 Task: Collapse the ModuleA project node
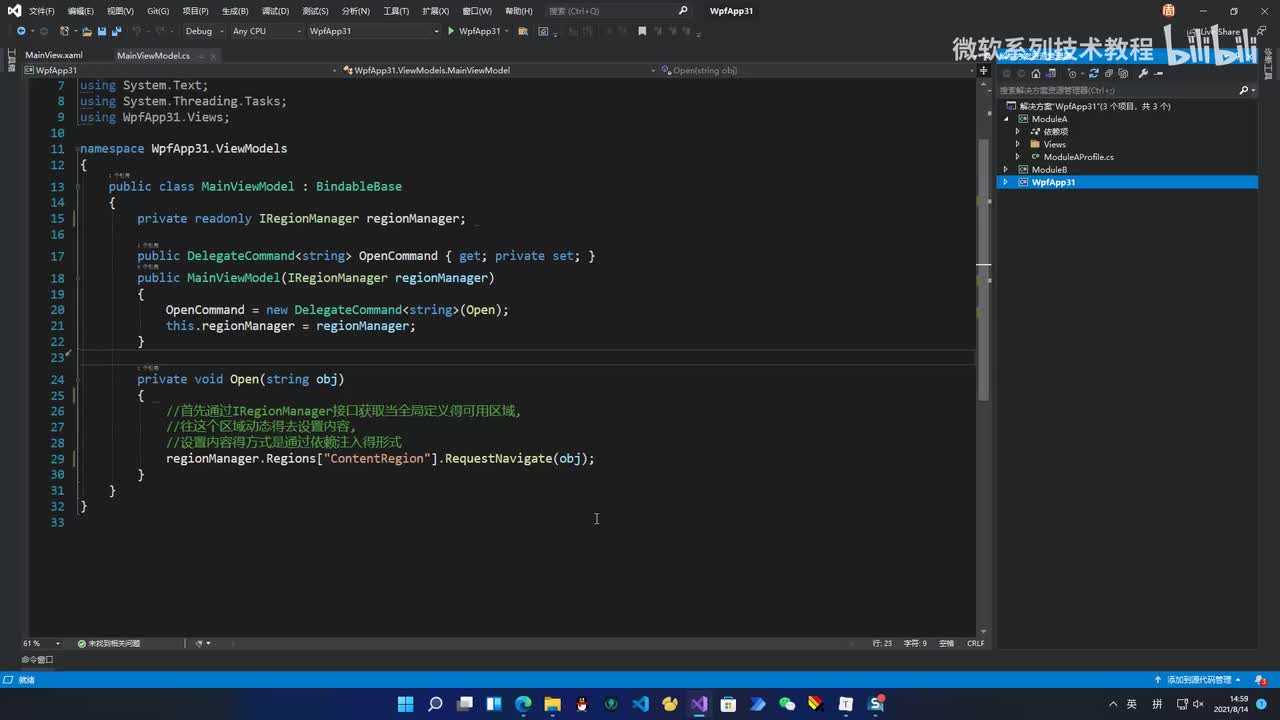click(x=1007, y=119)
